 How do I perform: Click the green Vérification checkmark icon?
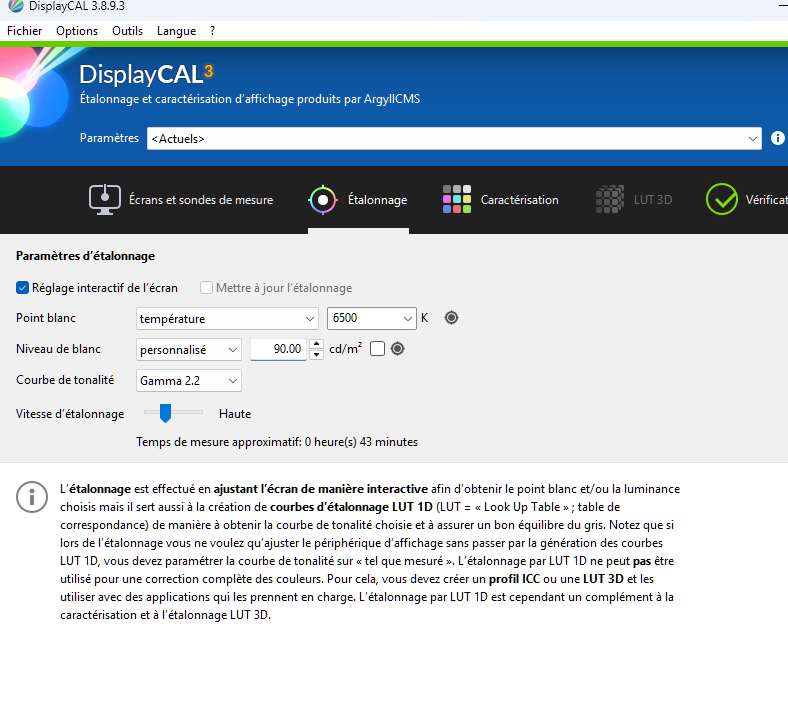point(722,200)
